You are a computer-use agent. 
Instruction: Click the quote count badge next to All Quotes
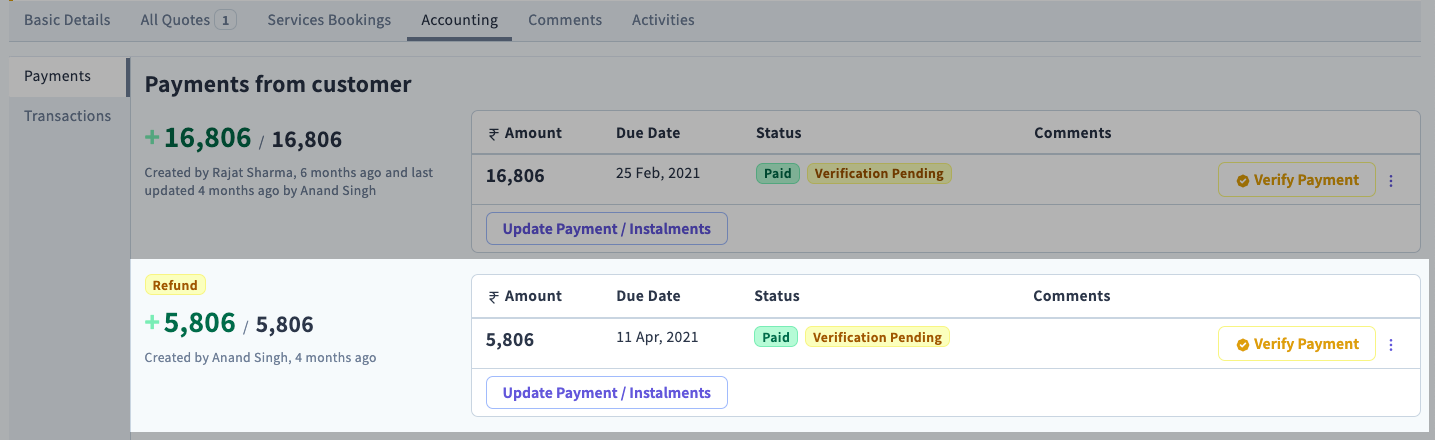(x=226, y=20)
